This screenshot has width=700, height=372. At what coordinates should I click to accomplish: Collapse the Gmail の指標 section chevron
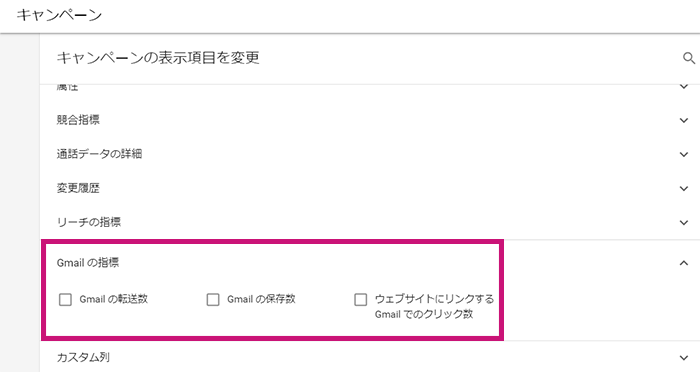[684, 263]
